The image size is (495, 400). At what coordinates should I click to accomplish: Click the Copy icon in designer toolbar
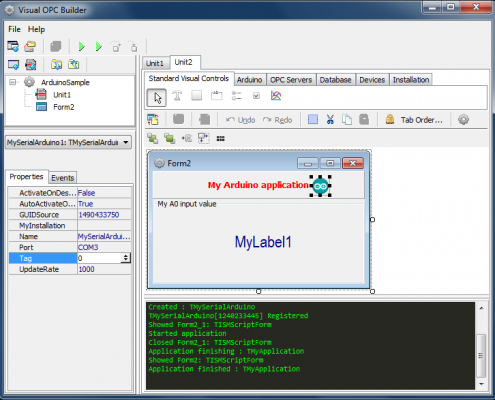tap(347, 119)
